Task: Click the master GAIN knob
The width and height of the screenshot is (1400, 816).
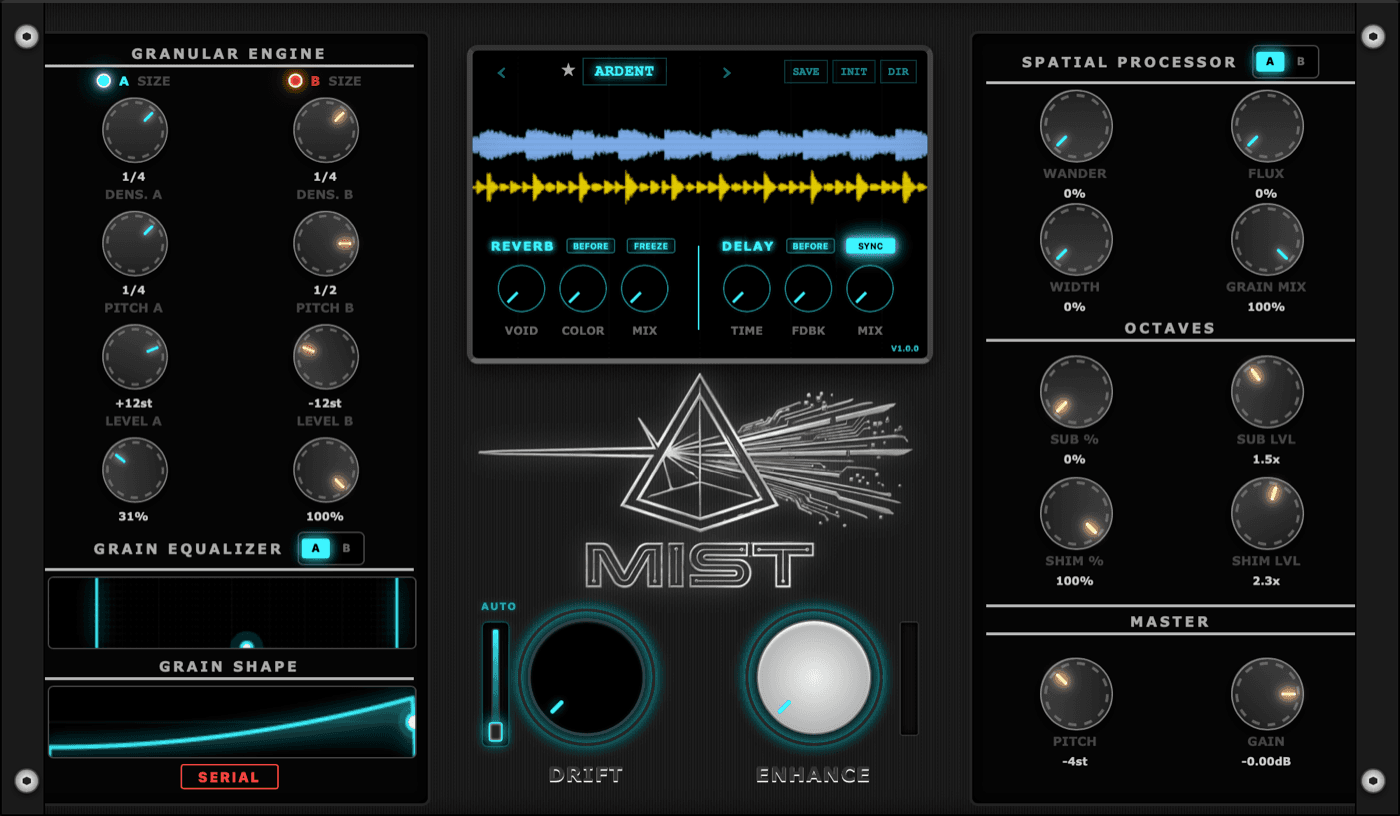Action: point(1267,694)
